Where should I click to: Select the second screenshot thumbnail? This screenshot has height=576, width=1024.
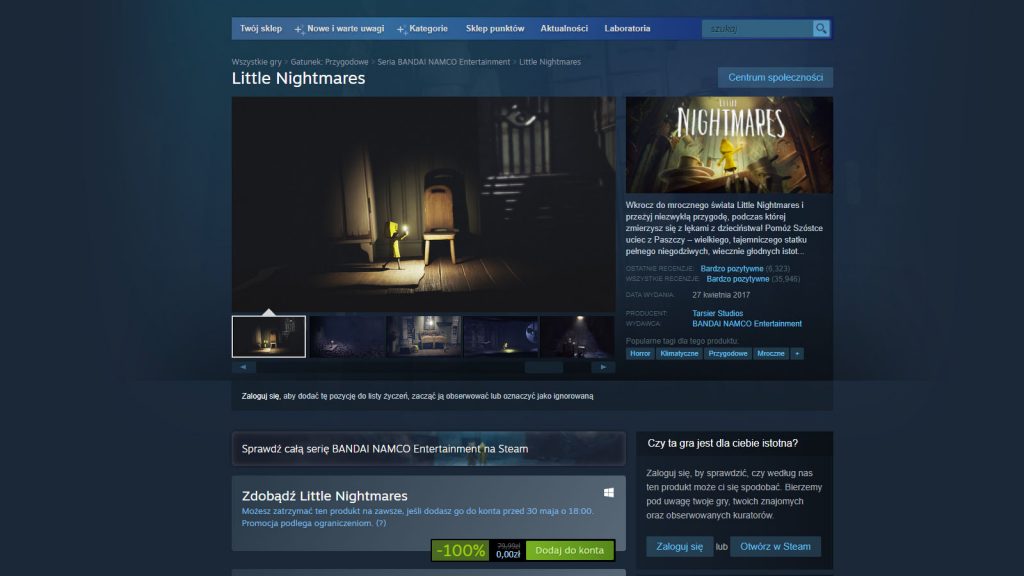pyautogui.click(x=347, y=336)
